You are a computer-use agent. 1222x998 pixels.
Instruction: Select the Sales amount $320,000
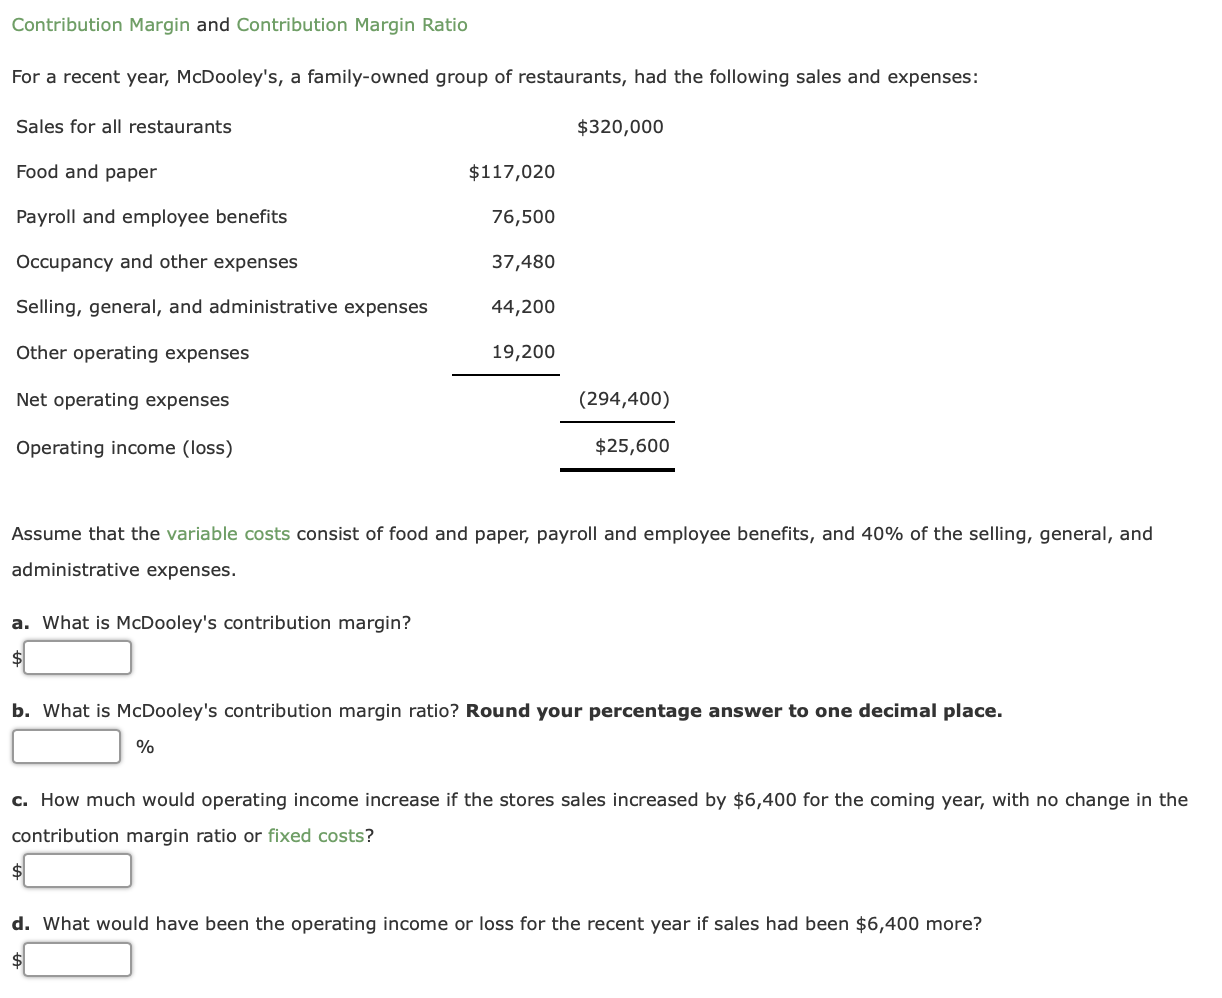619,126
